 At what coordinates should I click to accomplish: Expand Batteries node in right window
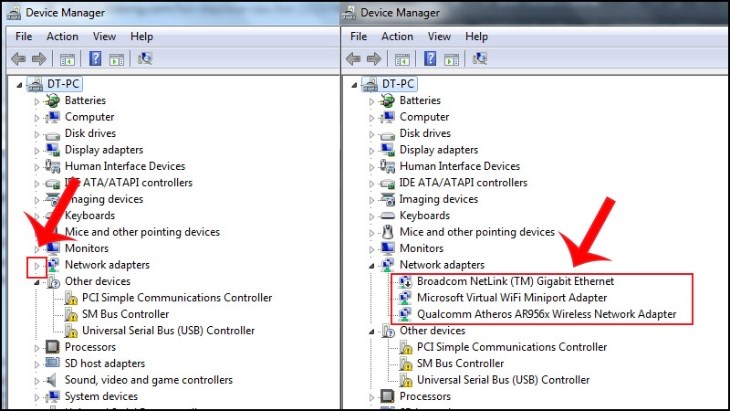(372, 101)
